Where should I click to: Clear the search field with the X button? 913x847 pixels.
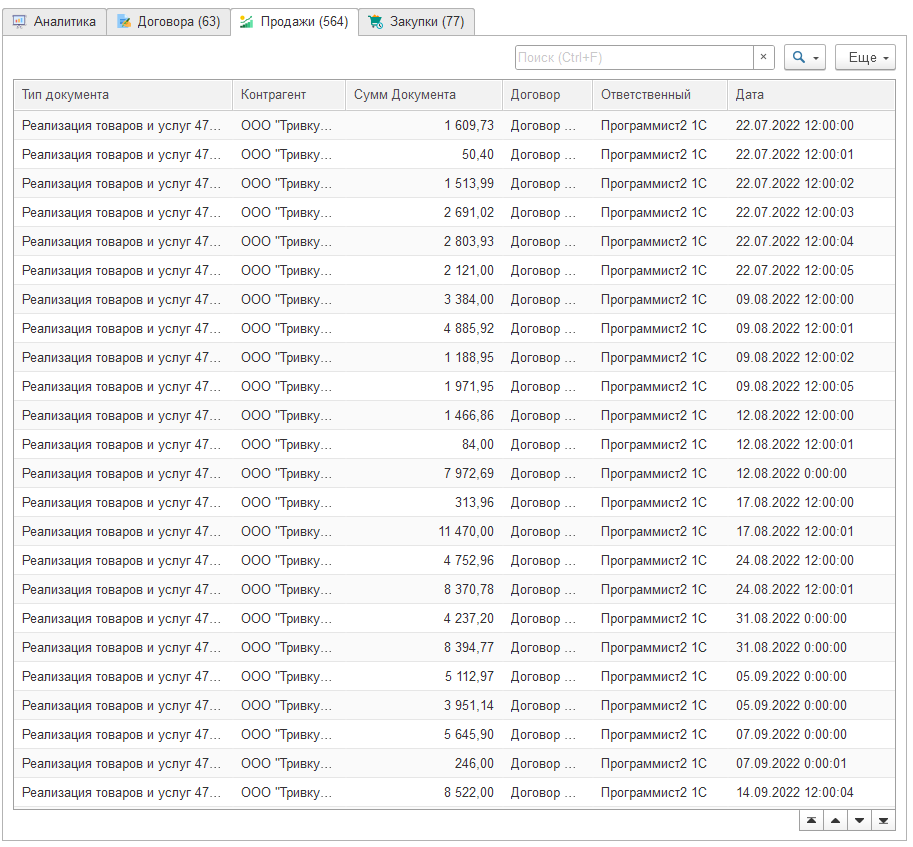click(x=763, y=58)
